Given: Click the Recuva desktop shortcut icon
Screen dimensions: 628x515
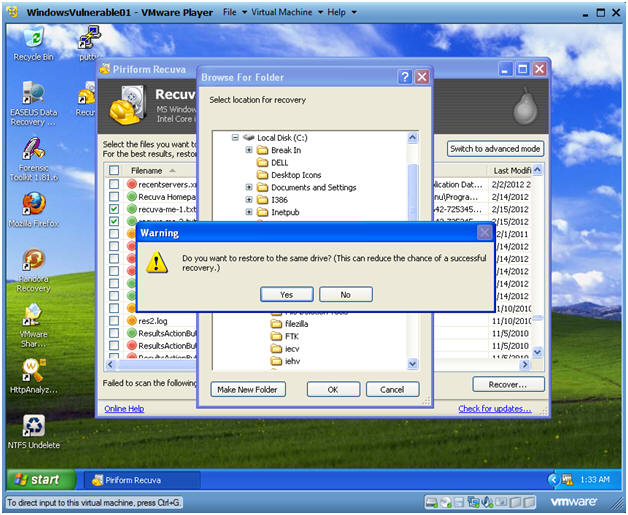Looking at the screenshot, I should tap(87, 99).
